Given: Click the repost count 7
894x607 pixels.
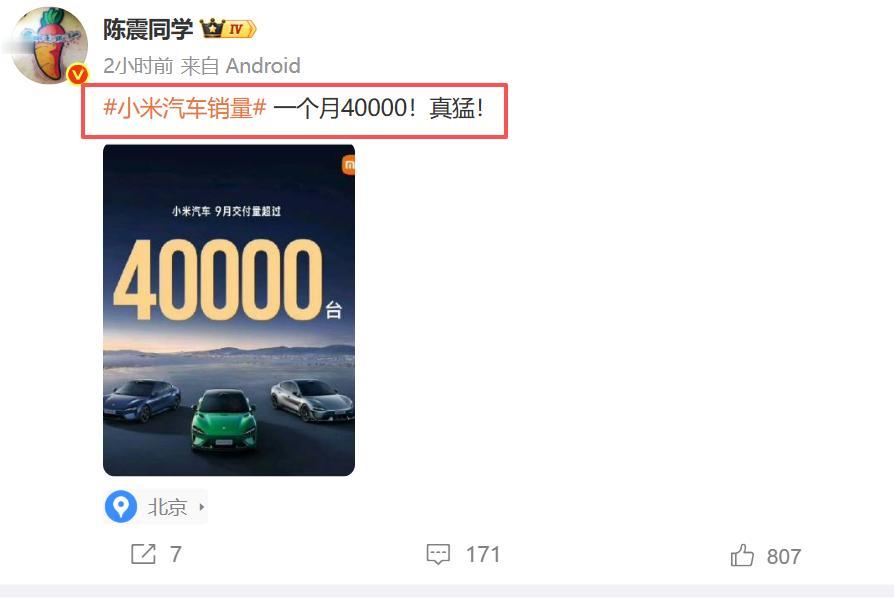Looking at the screenshot, I should (176, 555).
